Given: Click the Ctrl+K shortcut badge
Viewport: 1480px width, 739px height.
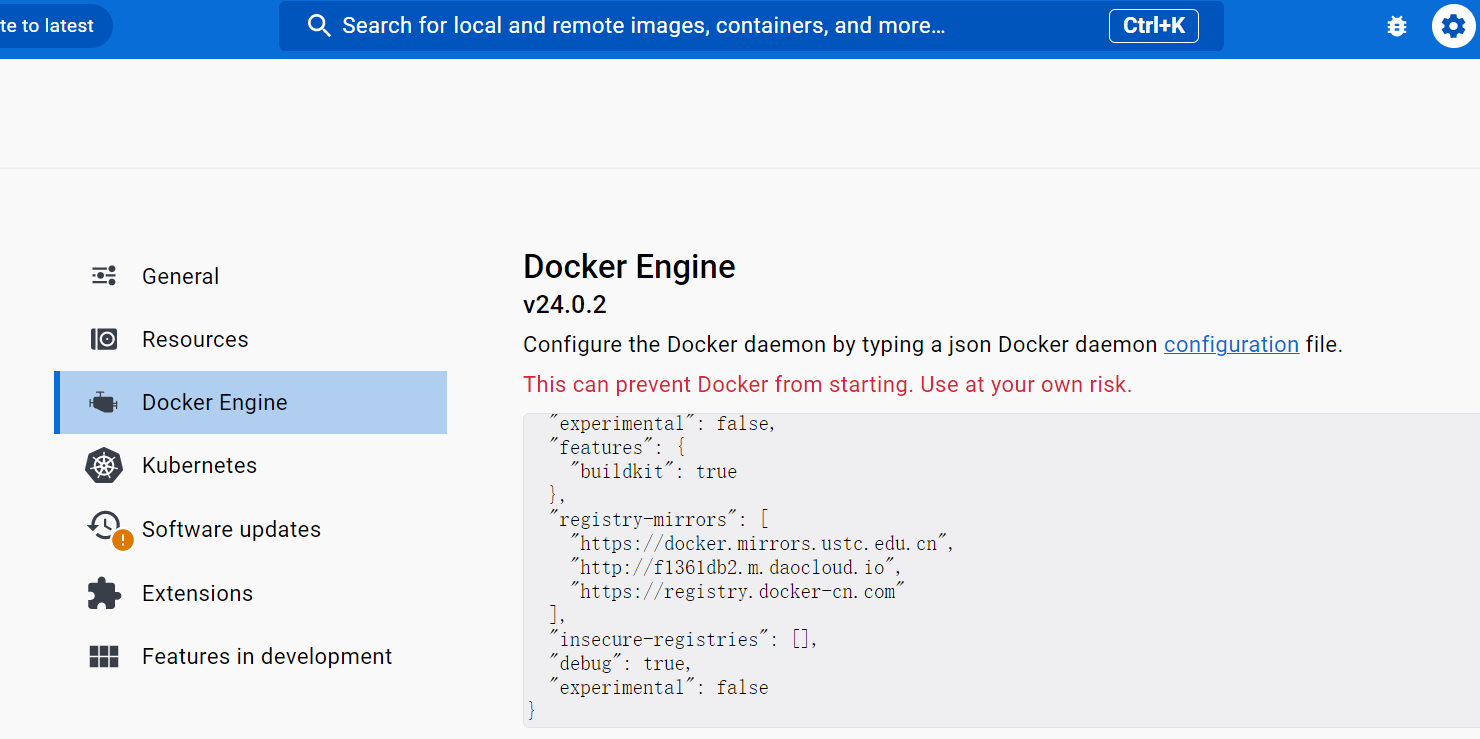Looking at the screenshot, I should point(1153,26).
